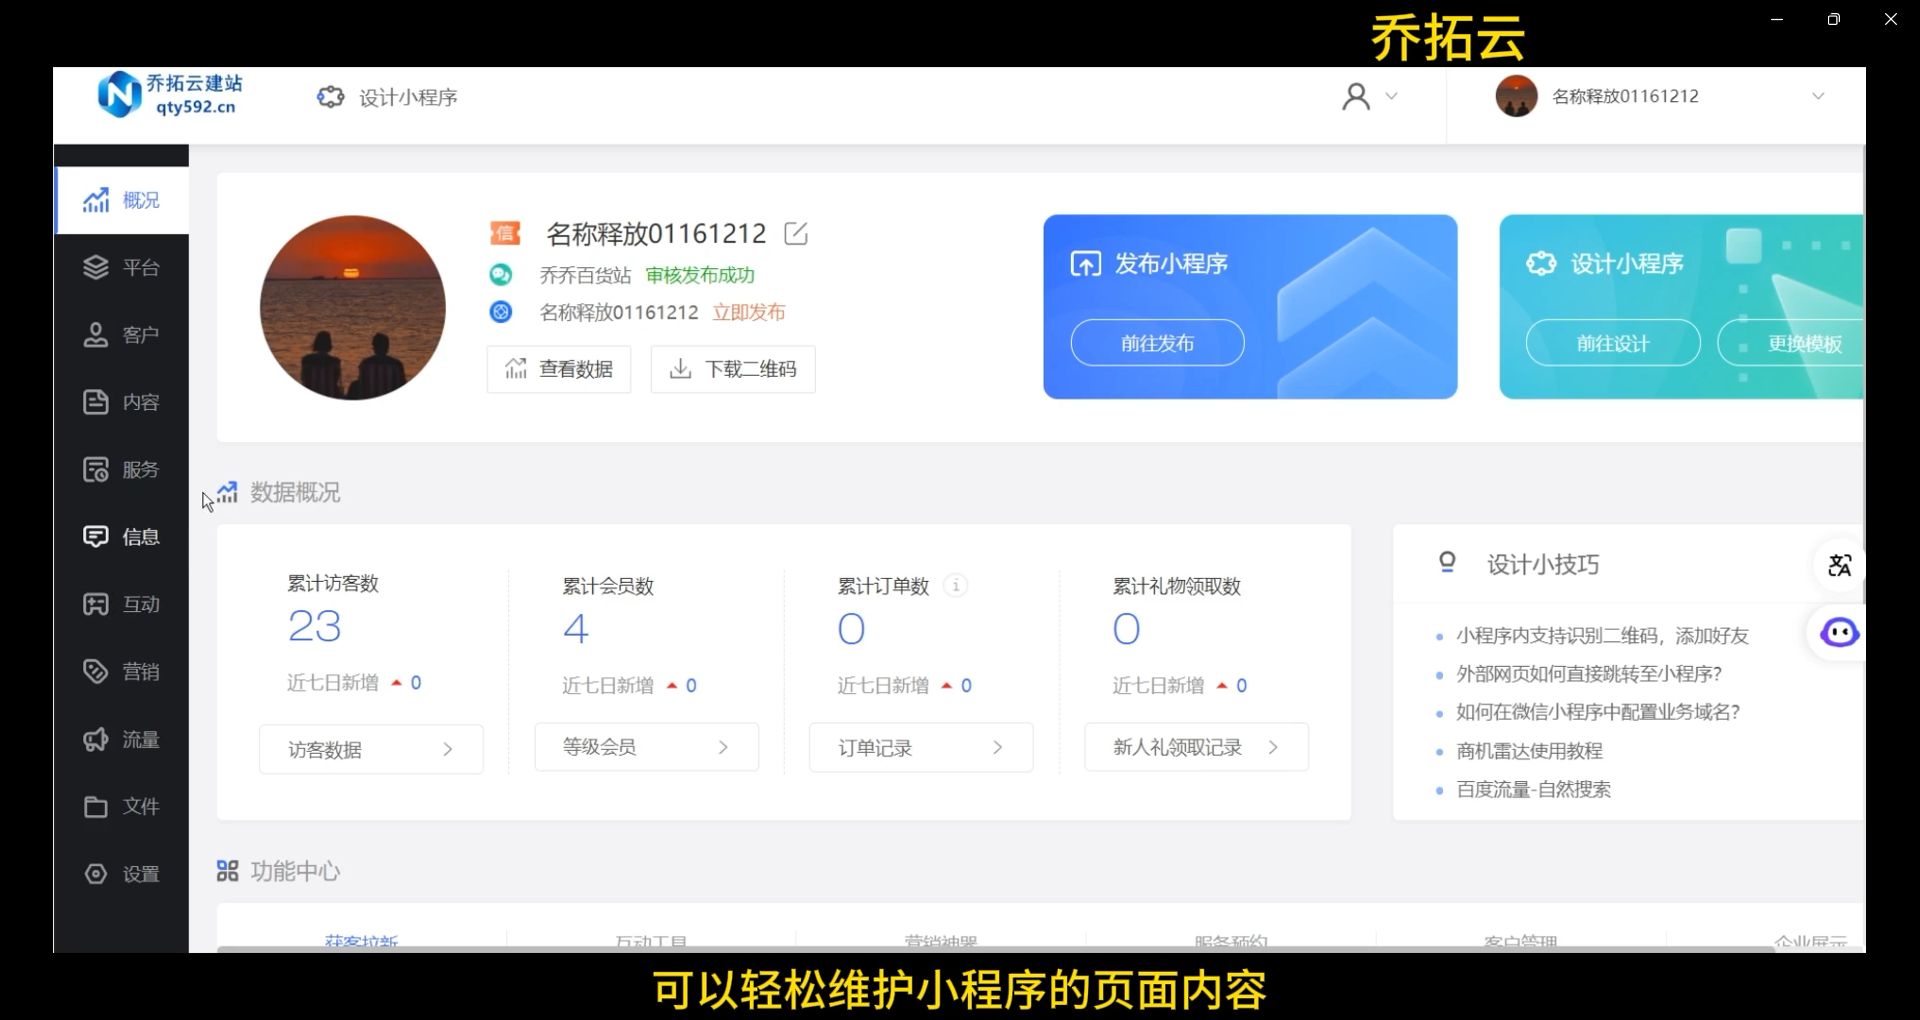
Task: Open tip 小程序内支持识别二维码，添加好友
Action: pos(1602,636)
